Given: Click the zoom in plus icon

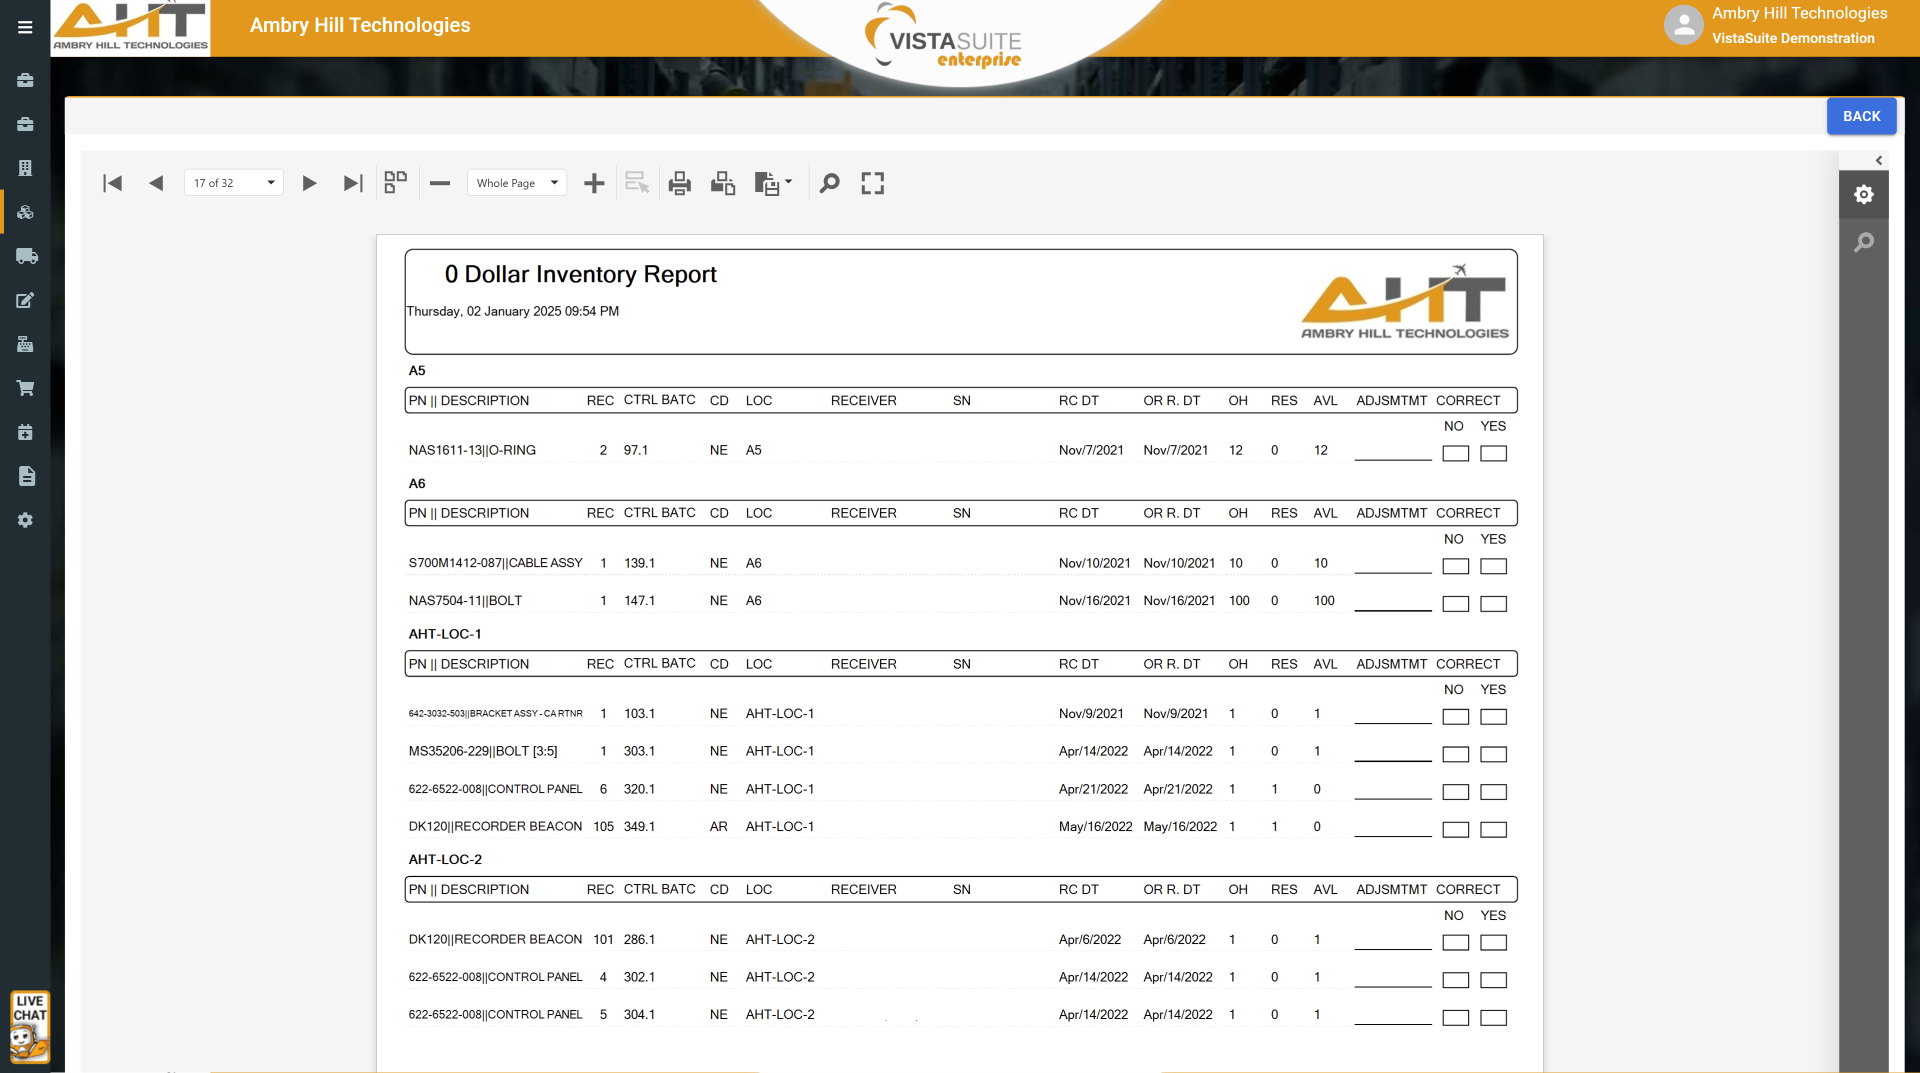Looking at the screenshot, I should point(594,183).
